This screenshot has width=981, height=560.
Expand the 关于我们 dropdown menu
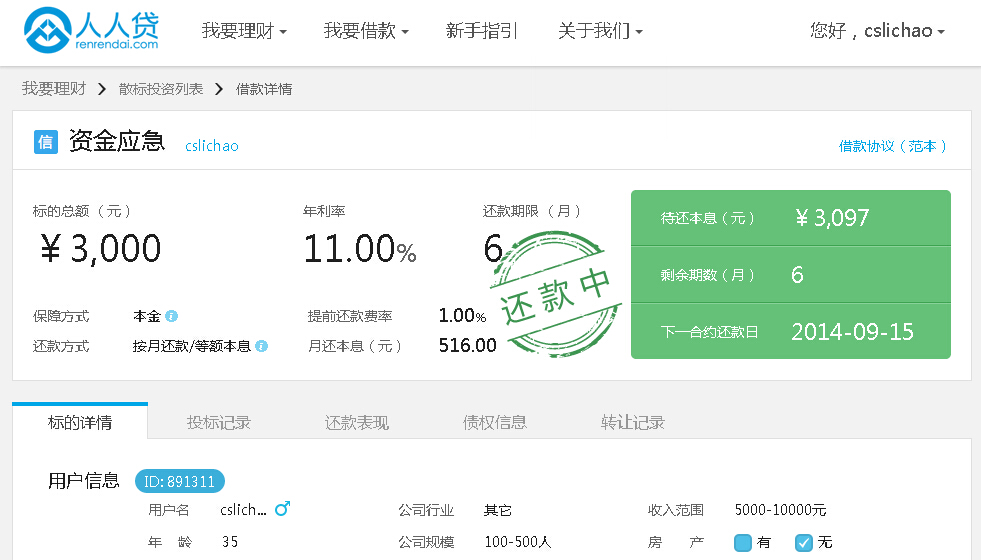[600, 31]
